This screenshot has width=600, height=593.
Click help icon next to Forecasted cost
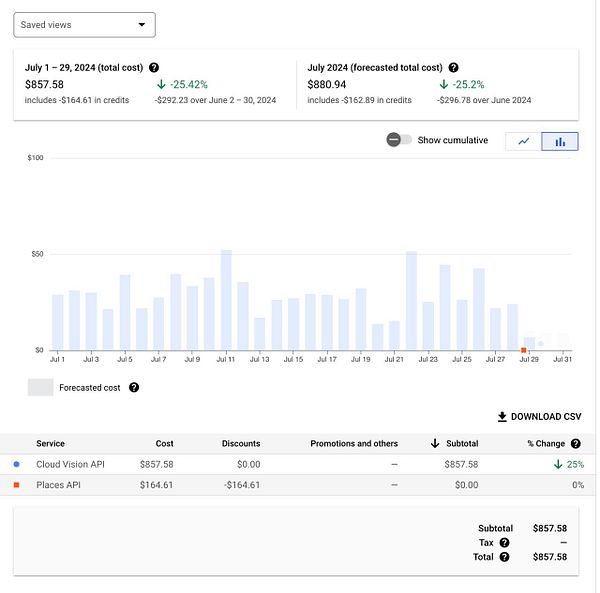pos(134,387)
